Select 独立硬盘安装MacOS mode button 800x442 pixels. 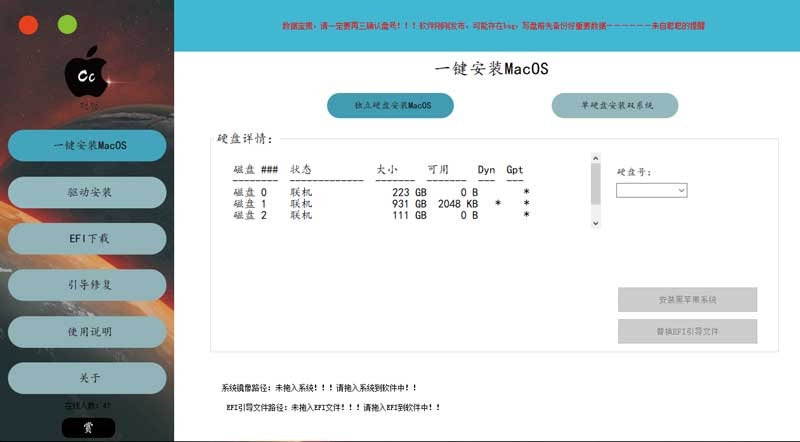tap(390, 106)
